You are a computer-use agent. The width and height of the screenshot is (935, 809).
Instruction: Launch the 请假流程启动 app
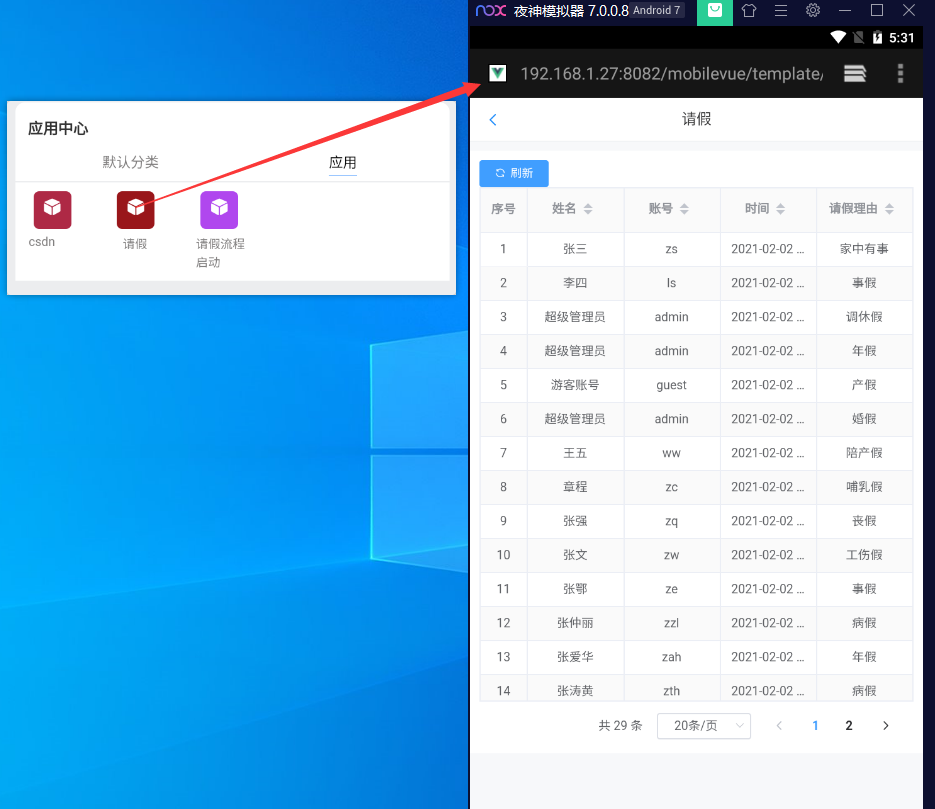219,210
